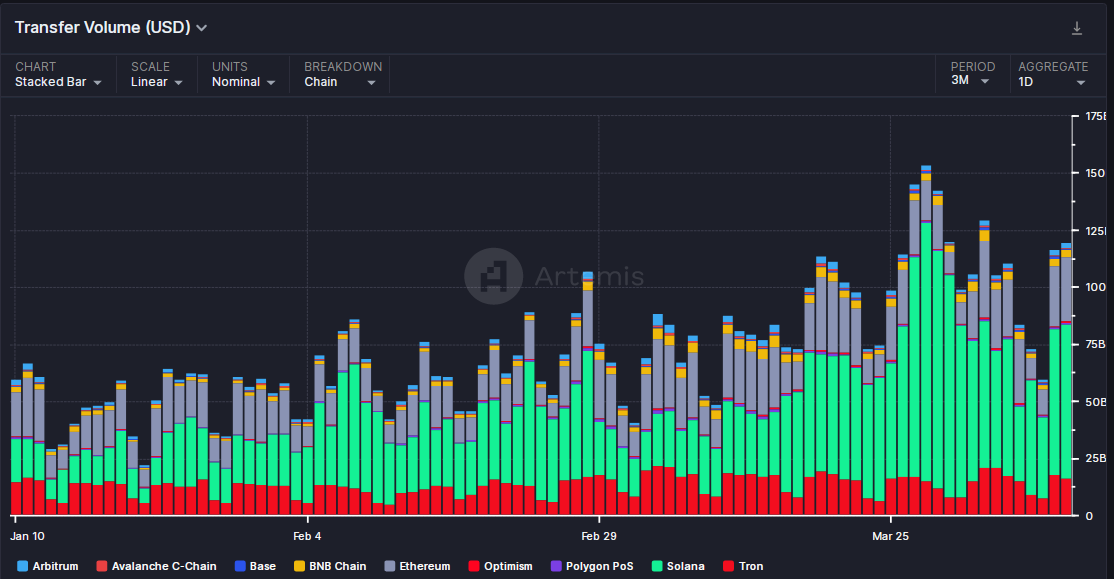Download the chart using the download icon
The height and width of the screenshot is (579, 1114).
coord(1076,28)
